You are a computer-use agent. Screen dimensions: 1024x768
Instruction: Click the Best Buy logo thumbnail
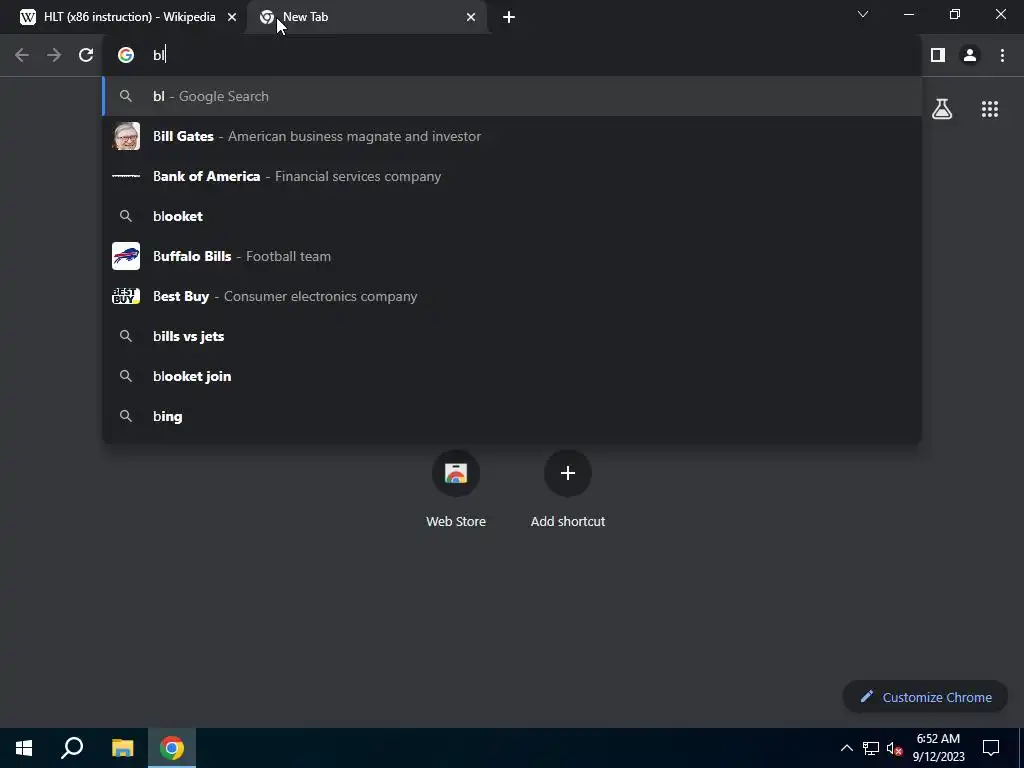(x=126, y=296)
